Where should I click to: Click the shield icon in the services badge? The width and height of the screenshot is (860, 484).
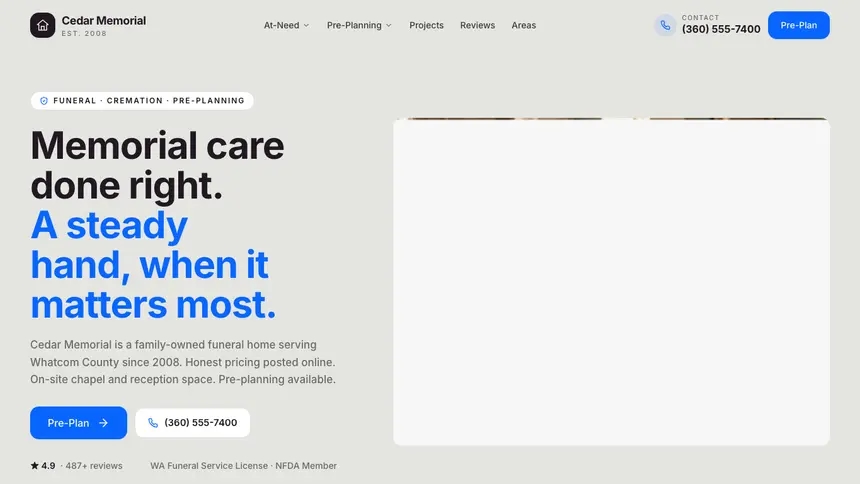44,101
